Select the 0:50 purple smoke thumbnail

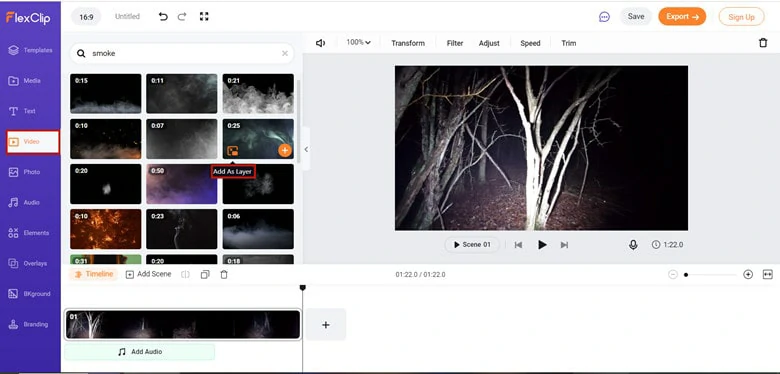182,184
